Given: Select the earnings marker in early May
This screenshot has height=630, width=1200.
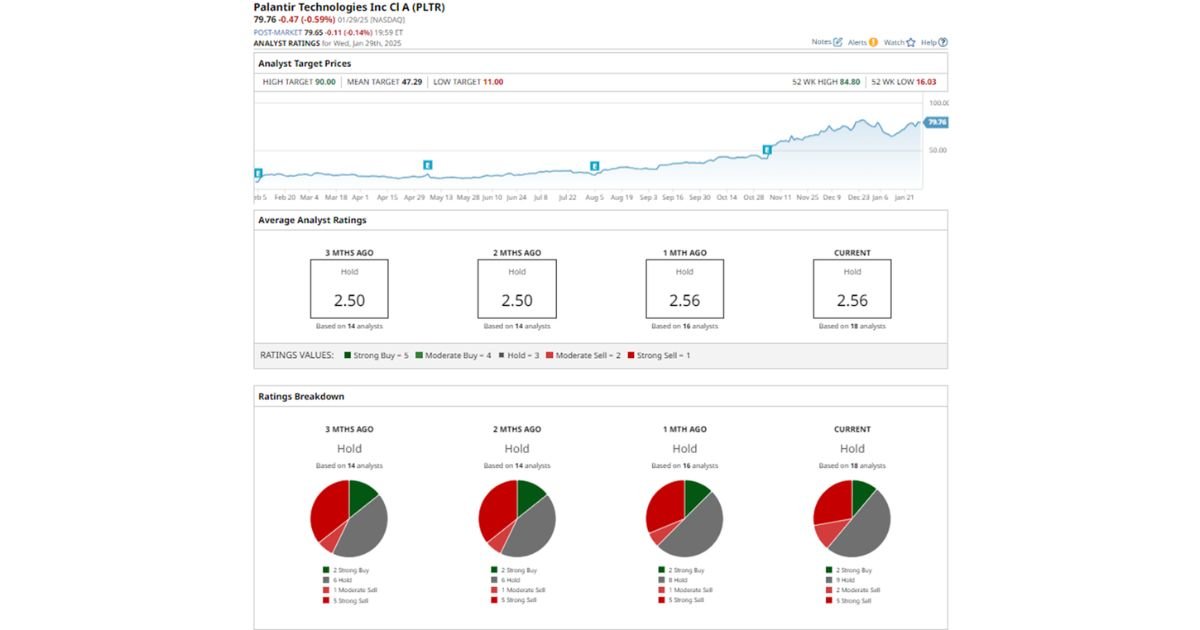Looking at the screenshot, I should click(x=427, y=164).
